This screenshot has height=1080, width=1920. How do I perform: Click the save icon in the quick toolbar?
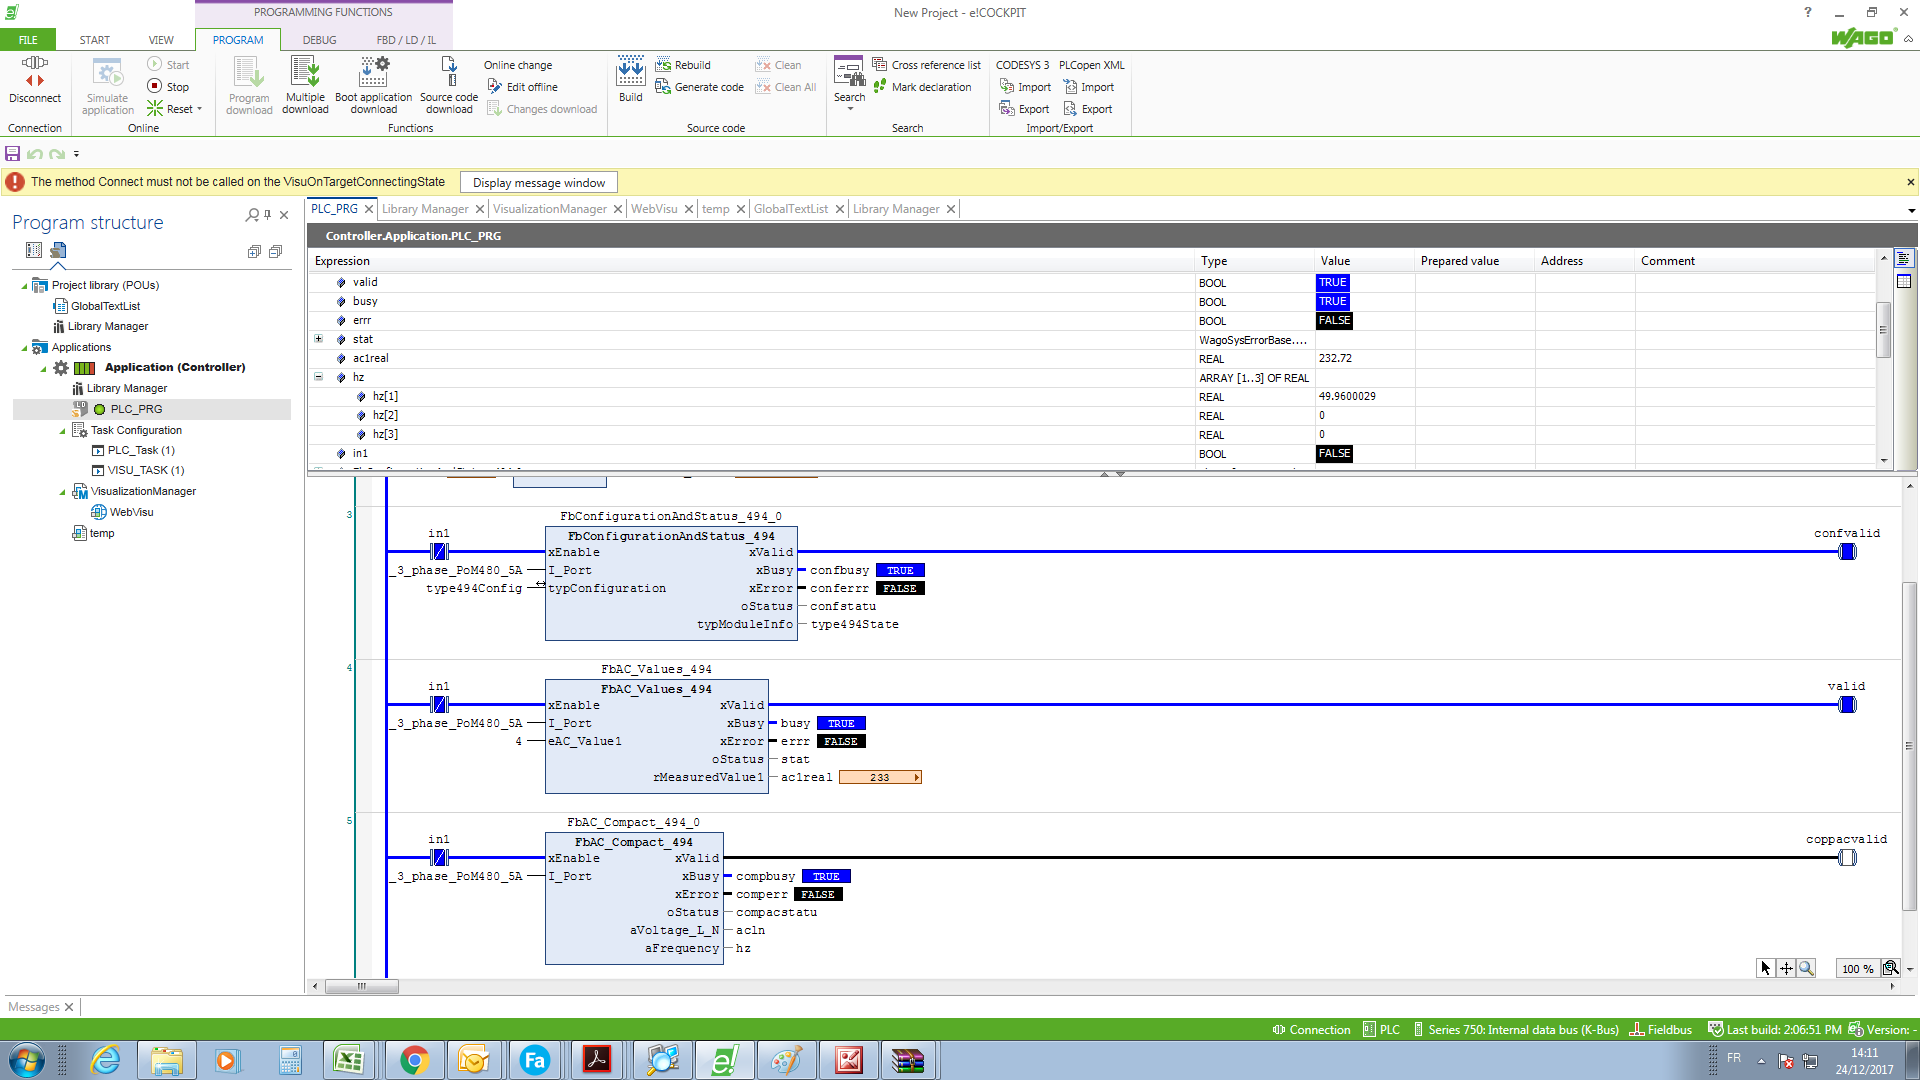[x=12, y=154]
